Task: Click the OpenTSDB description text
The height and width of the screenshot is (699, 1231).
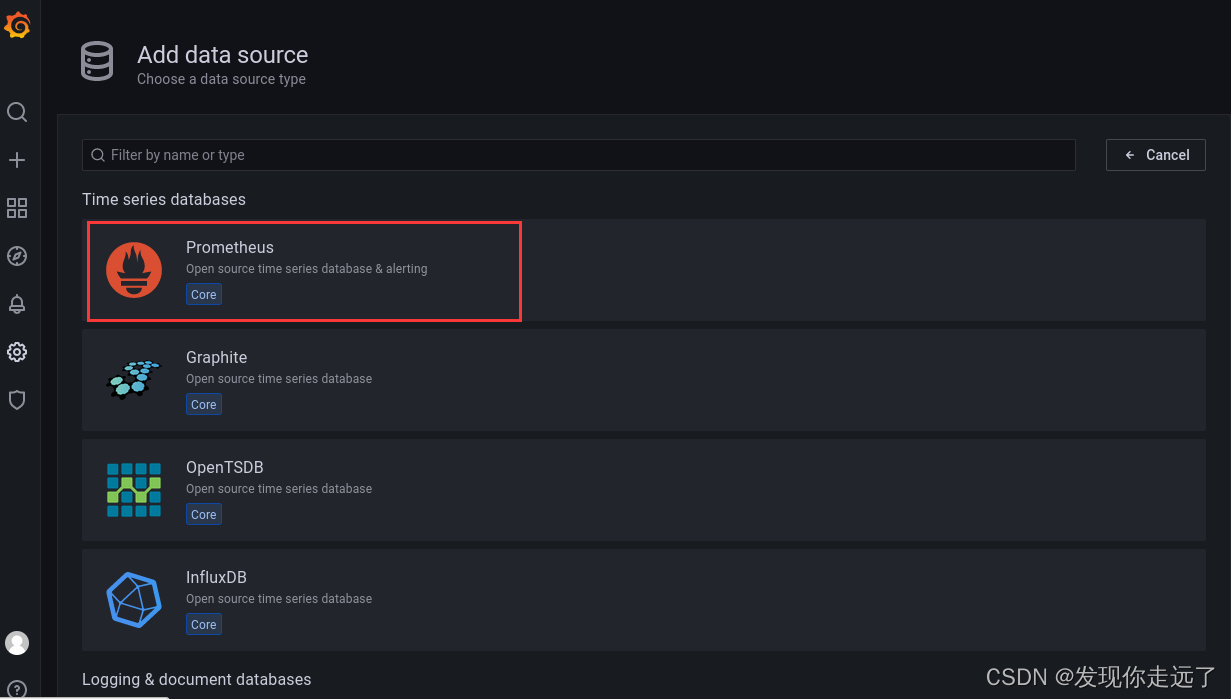Action: point(279,489)
